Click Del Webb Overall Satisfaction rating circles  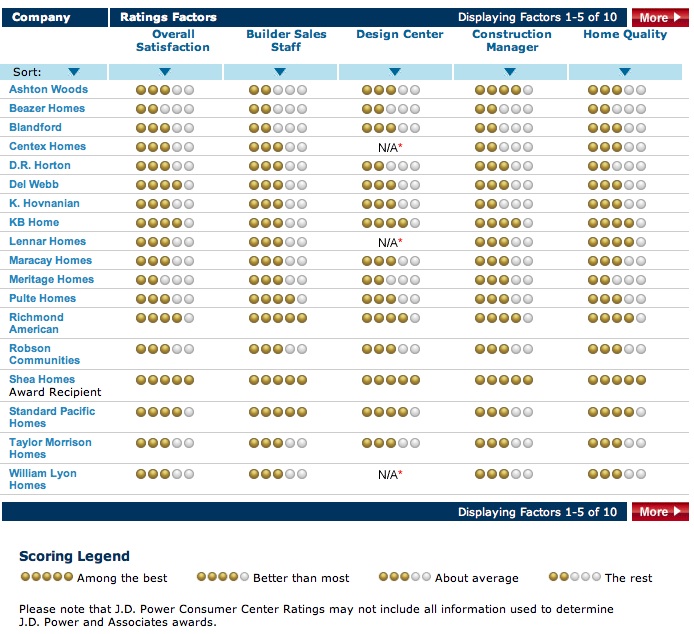click(x=165, y=185)
